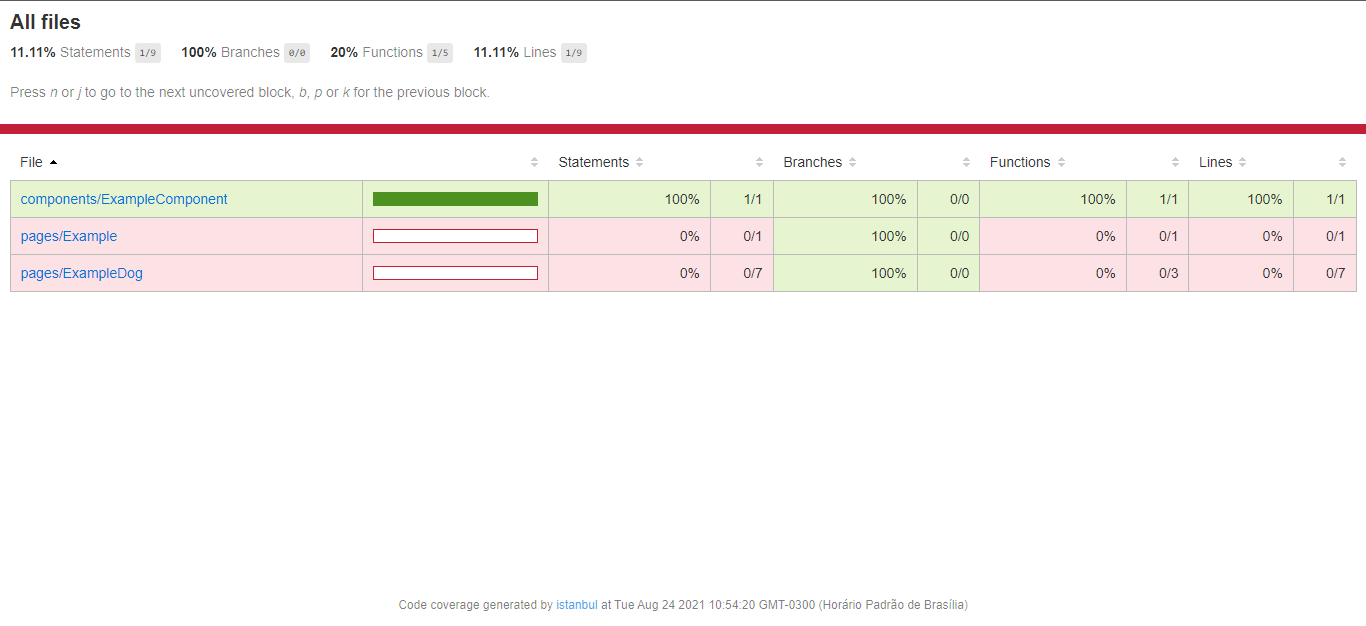Toggle sort order by clicking the File header

[30, 161]
